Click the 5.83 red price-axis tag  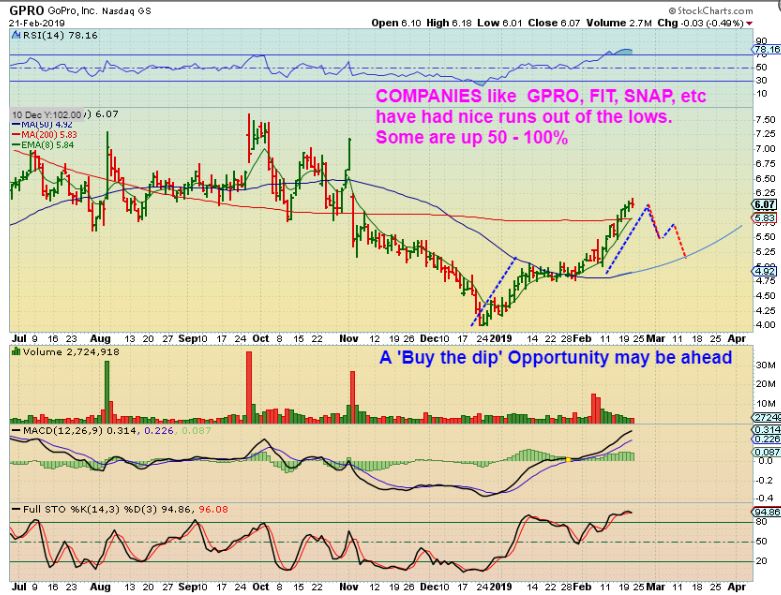point(764,218)
